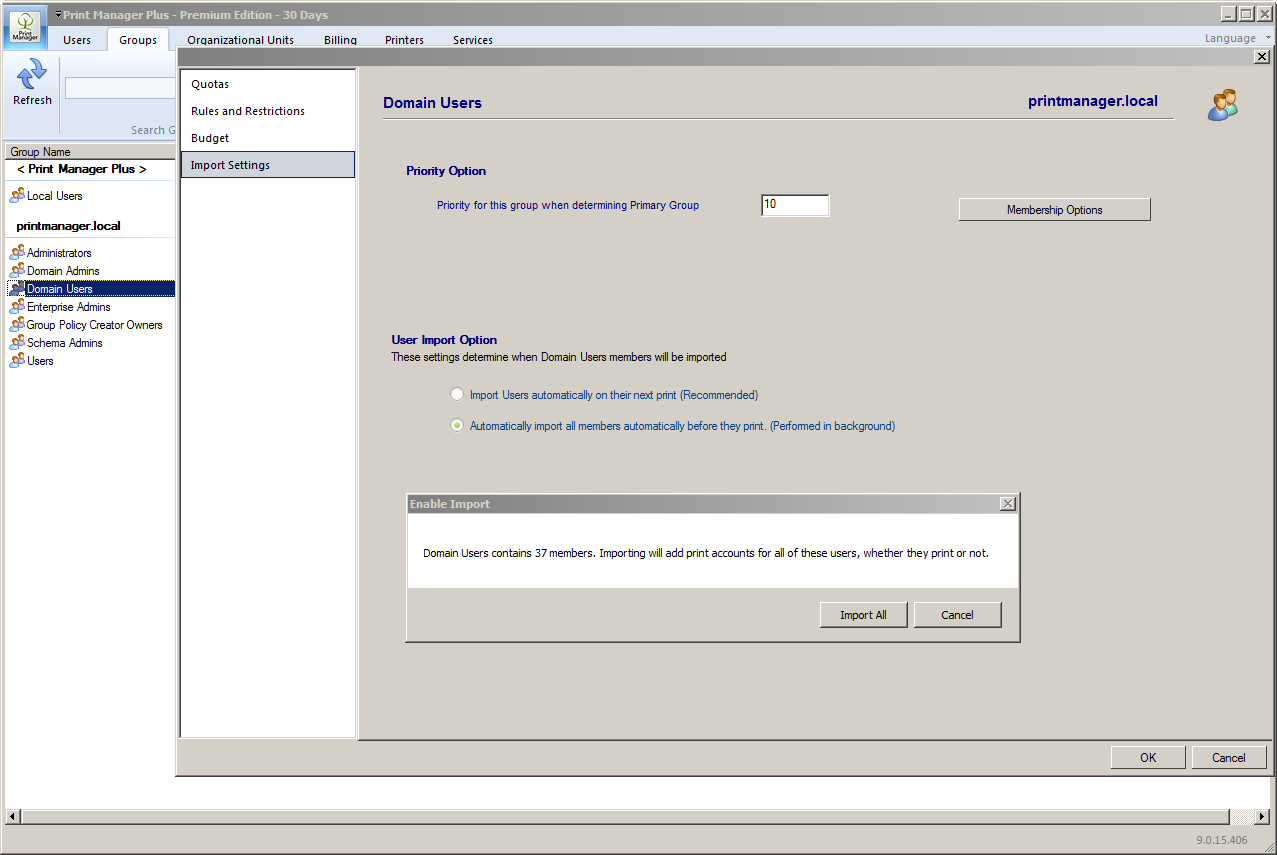Open the Rules and Restrictions page
The height and width of the screenshot is (855, 1277).
268,111
